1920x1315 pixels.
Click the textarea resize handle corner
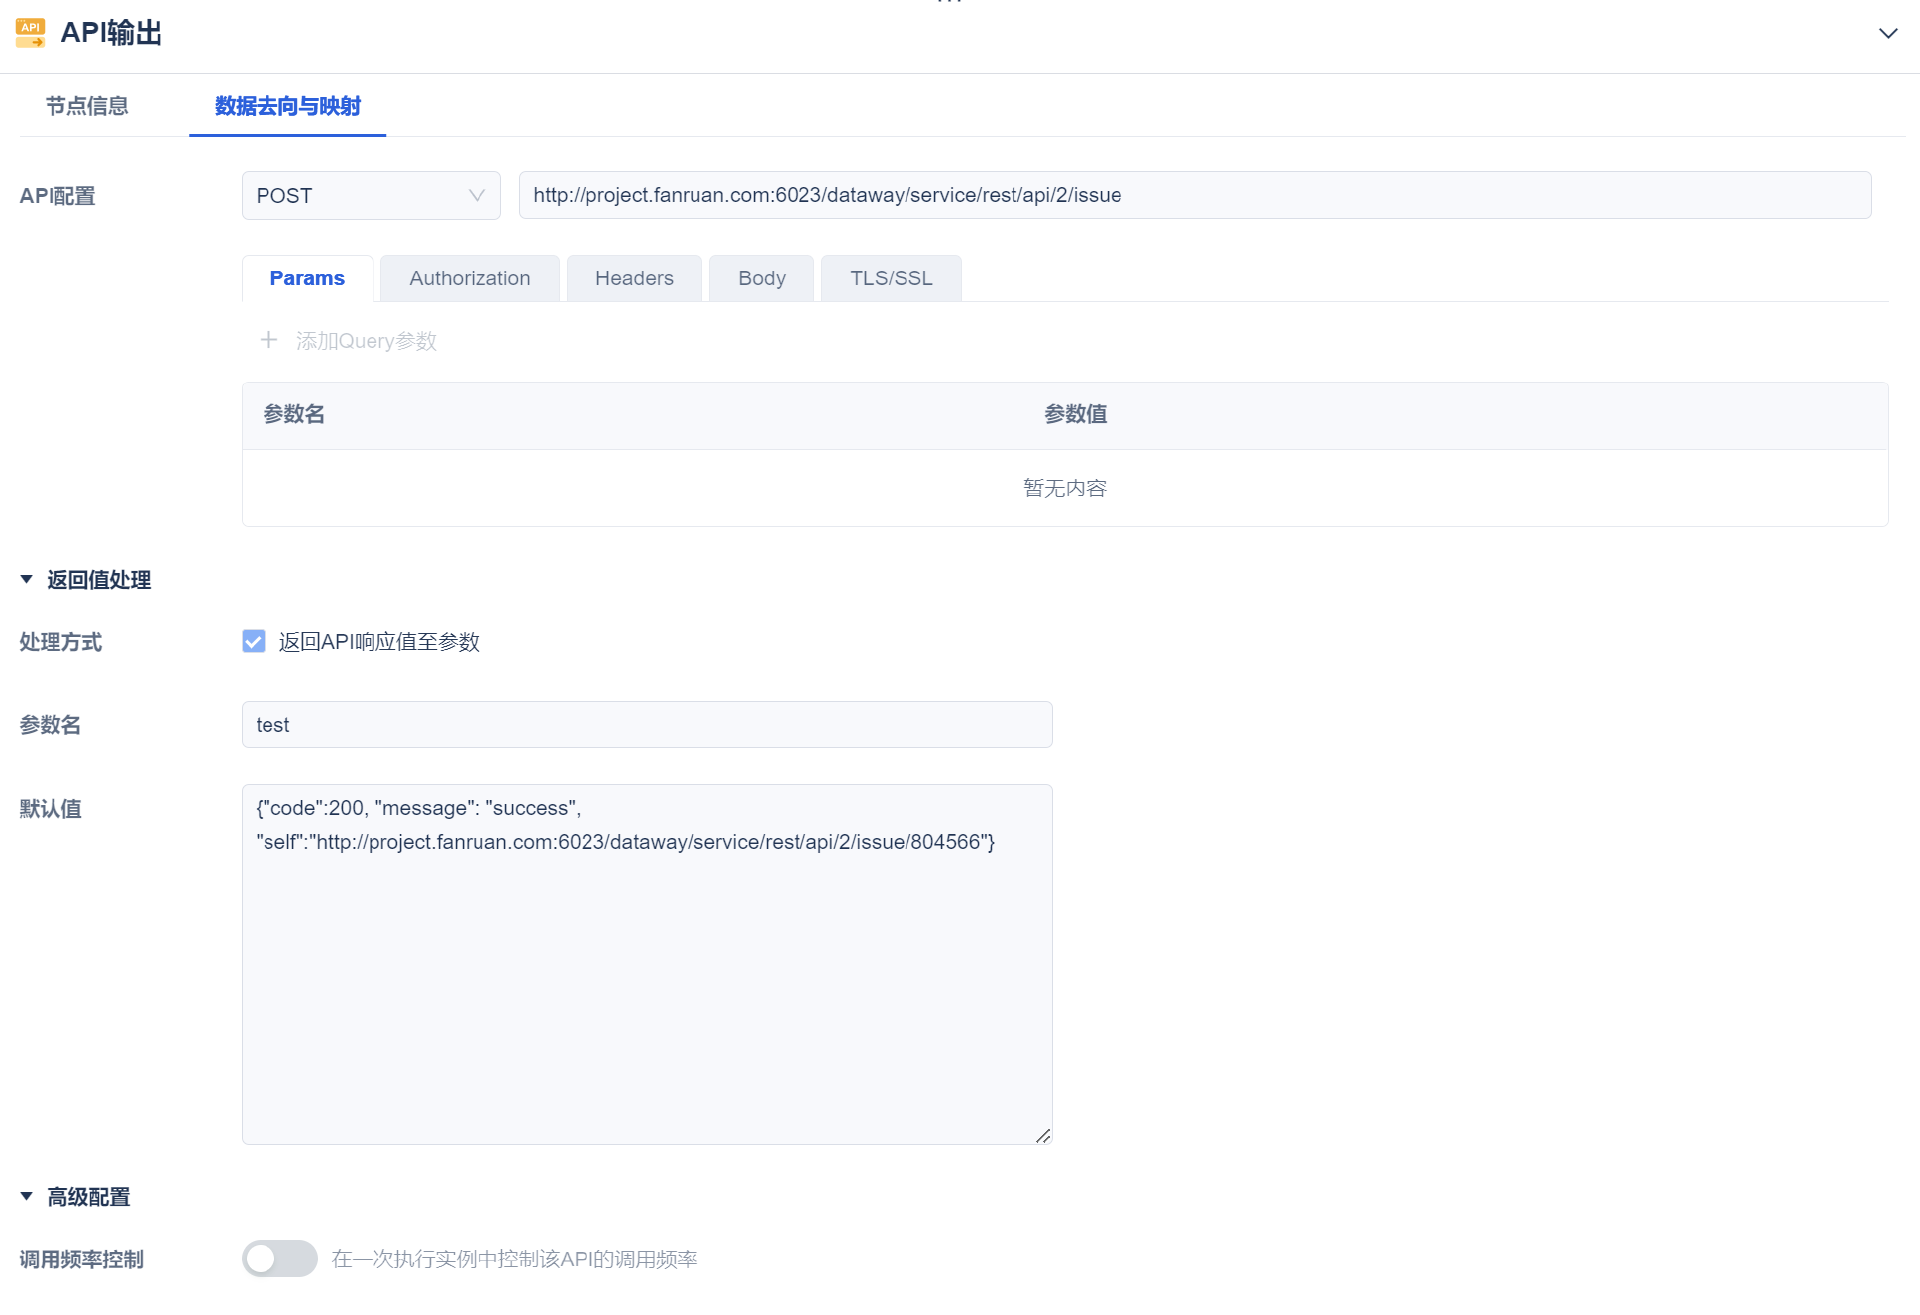[x=1043, y=1135]
